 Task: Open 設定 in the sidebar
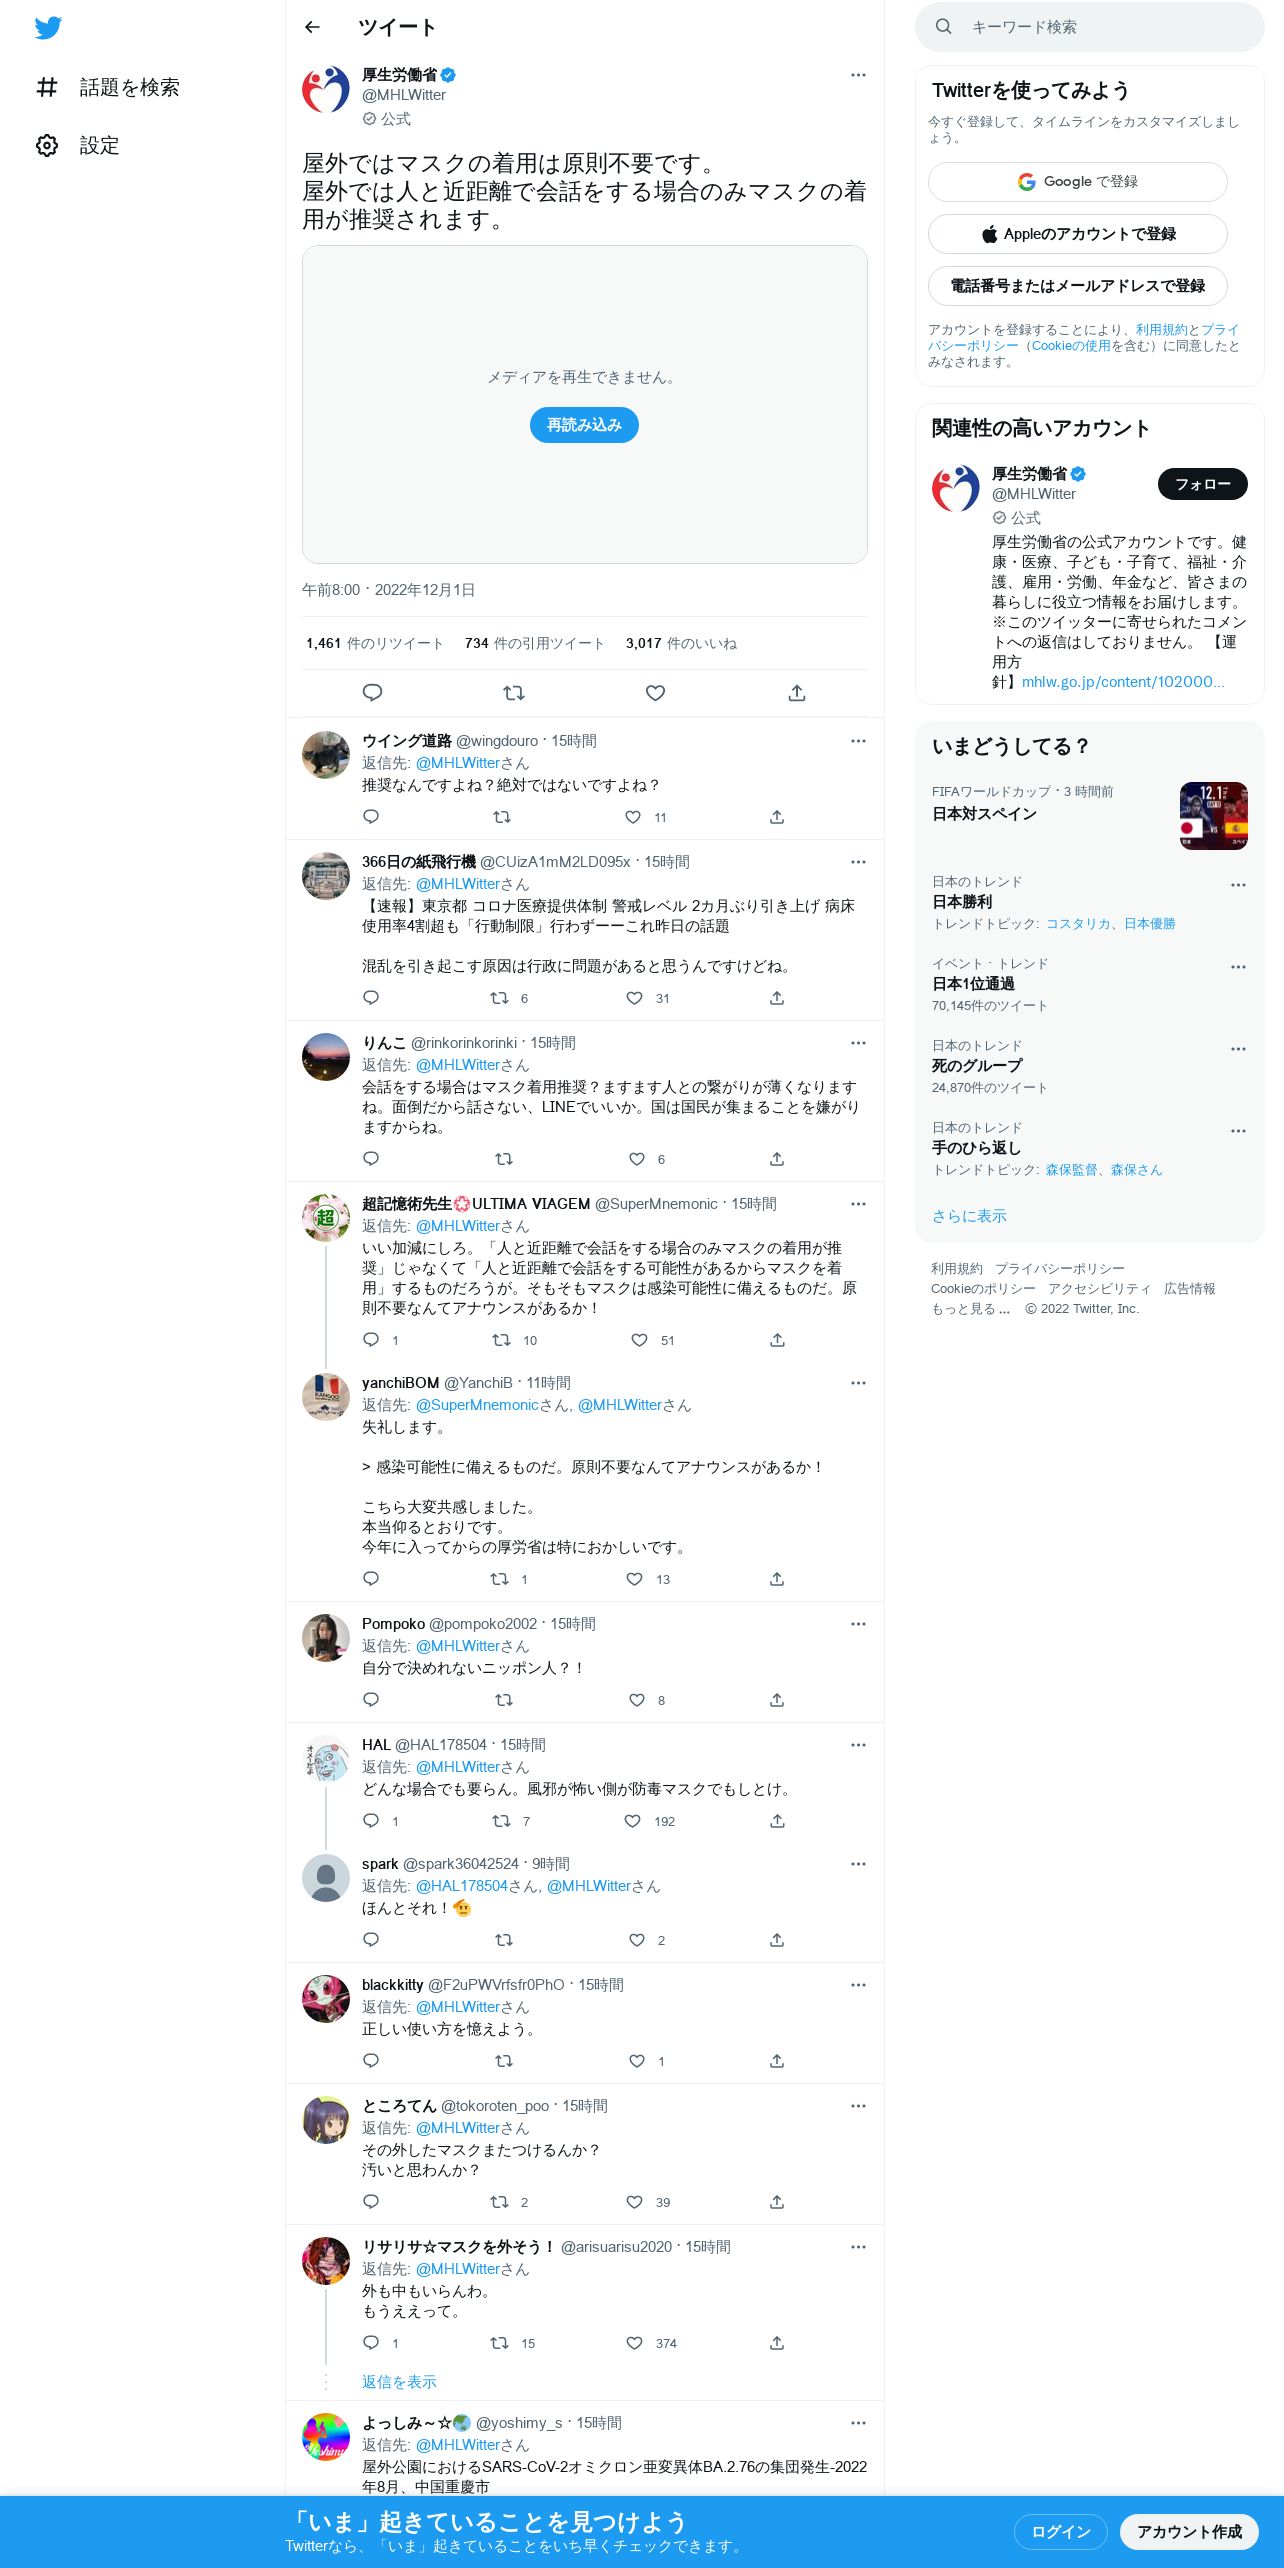pos(78,145)
